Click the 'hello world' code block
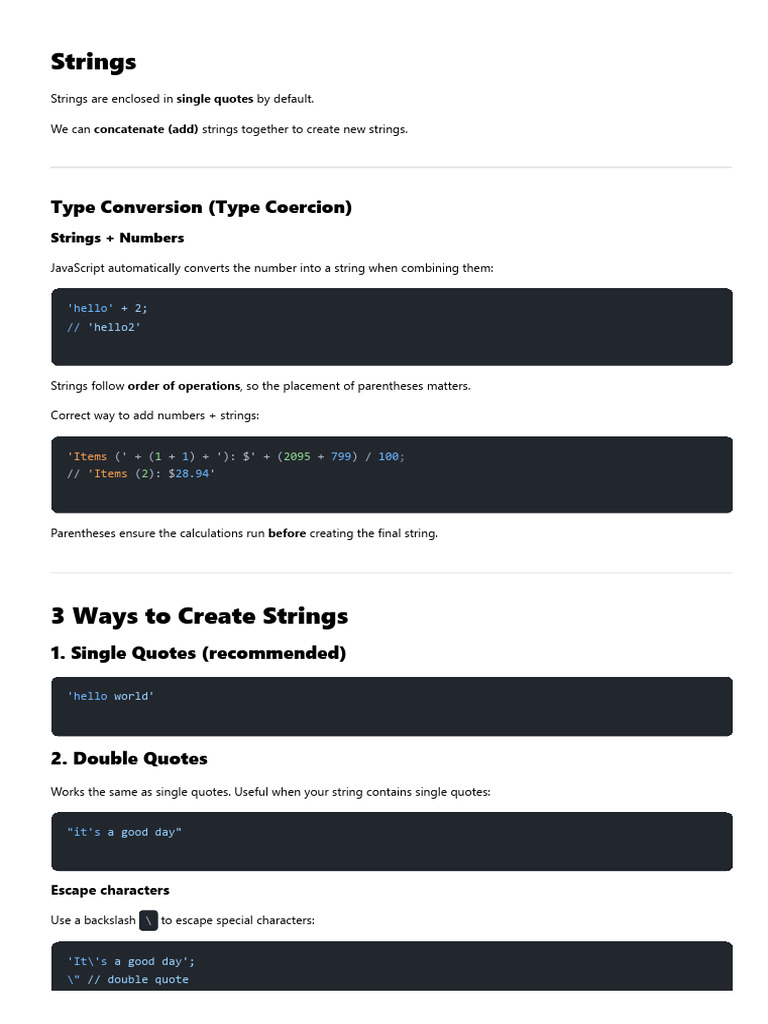The width and height of the screenshot is (768, 1024). pyautogui.click(x=111, y=696)
